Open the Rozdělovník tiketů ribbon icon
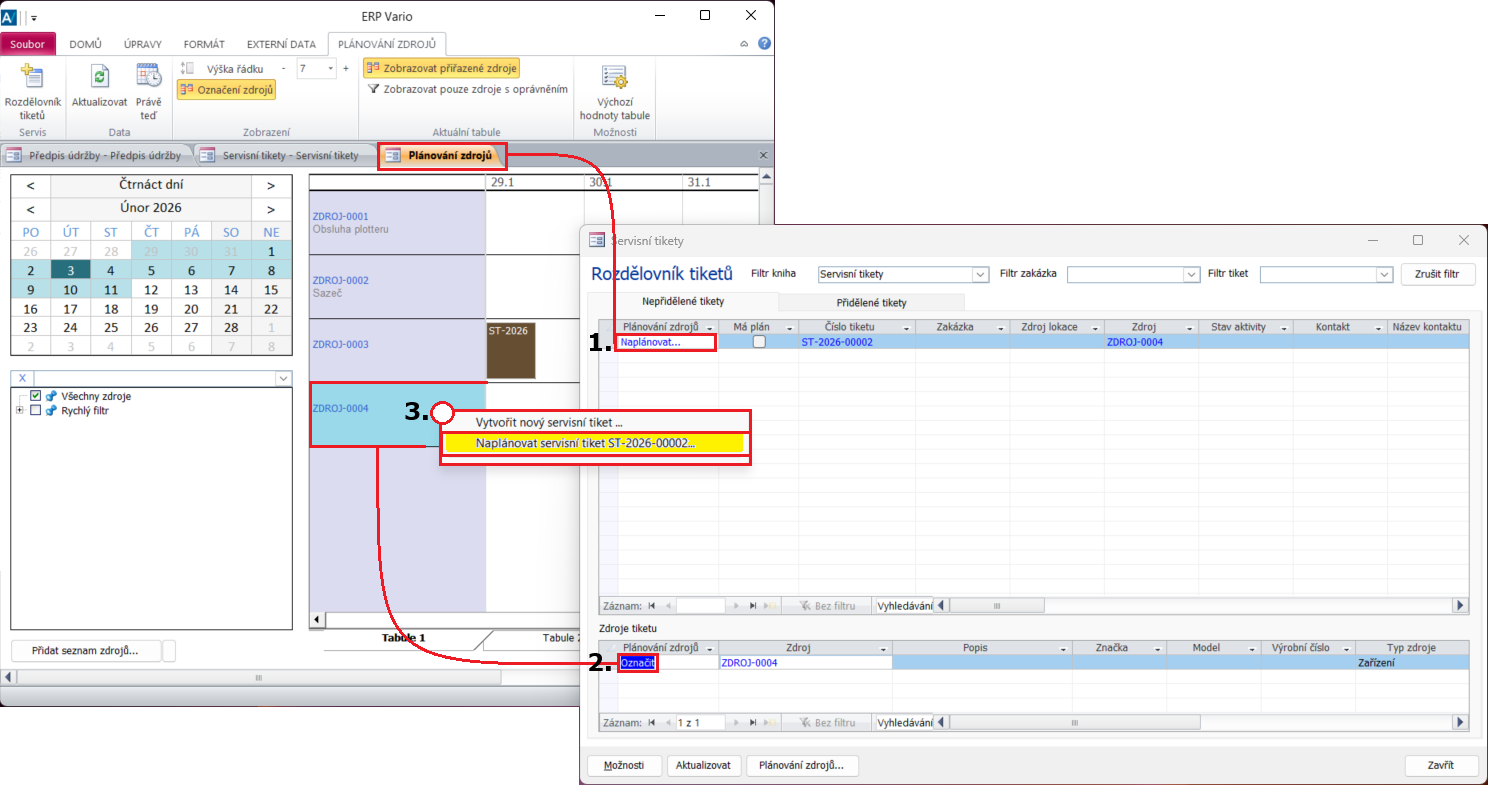 (x=33, y=78)
